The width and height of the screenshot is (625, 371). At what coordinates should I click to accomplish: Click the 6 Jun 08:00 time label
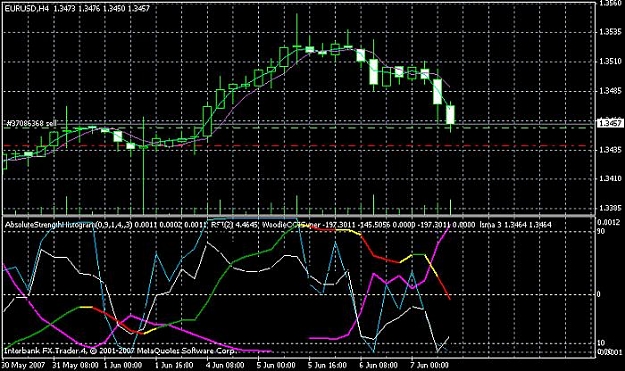coord(378,365)
